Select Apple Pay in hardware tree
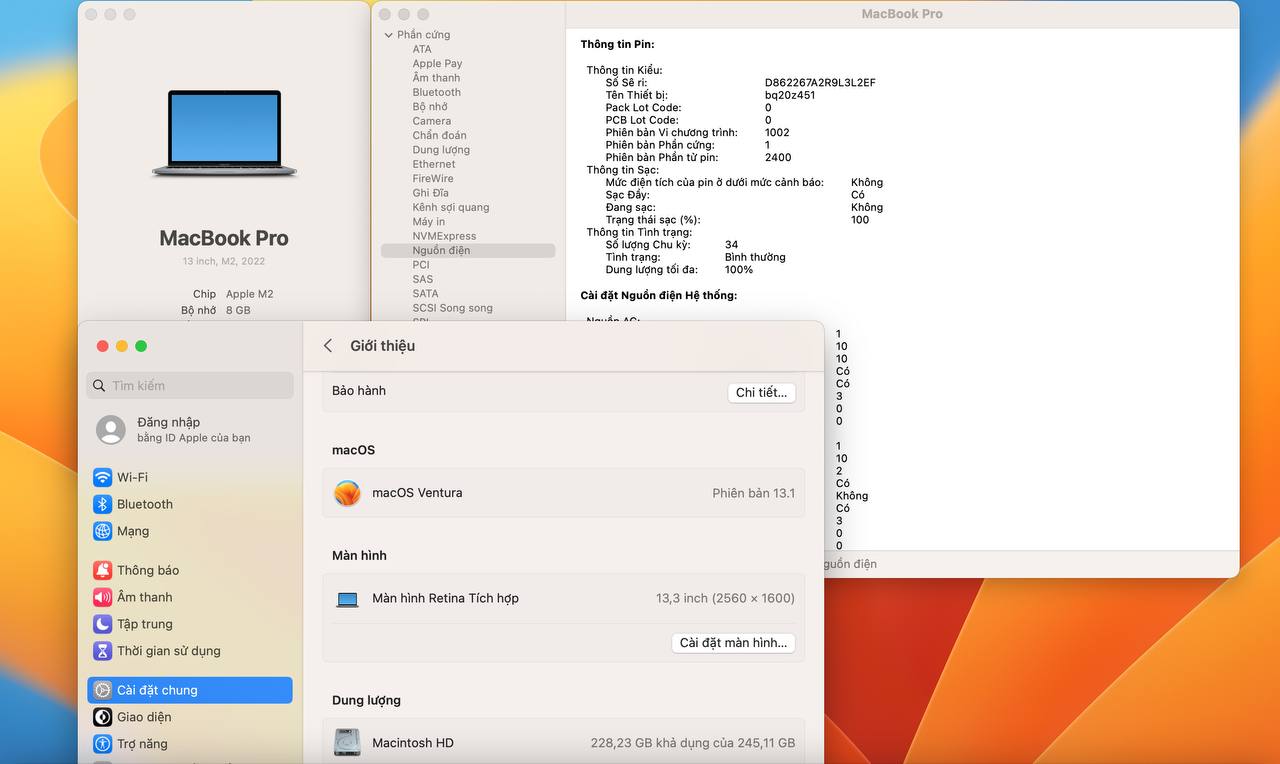The image size is (1280, 764). click(437, 64)
